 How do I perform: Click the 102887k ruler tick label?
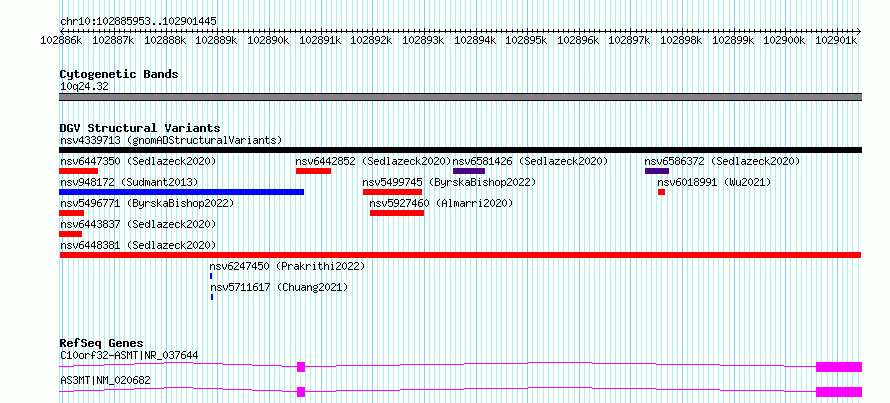tap(113, 40)
